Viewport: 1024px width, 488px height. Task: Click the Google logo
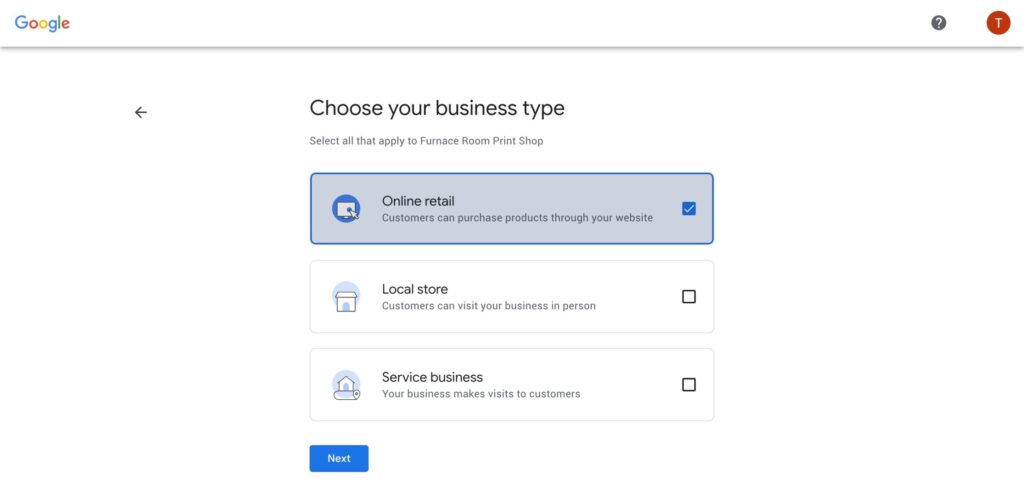pos(42,24)
